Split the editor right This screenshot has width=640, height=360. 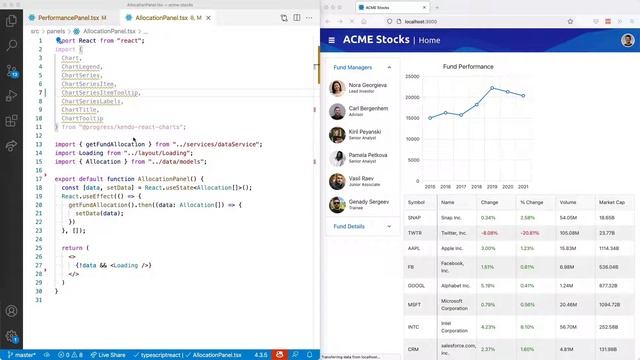[297, 18]
